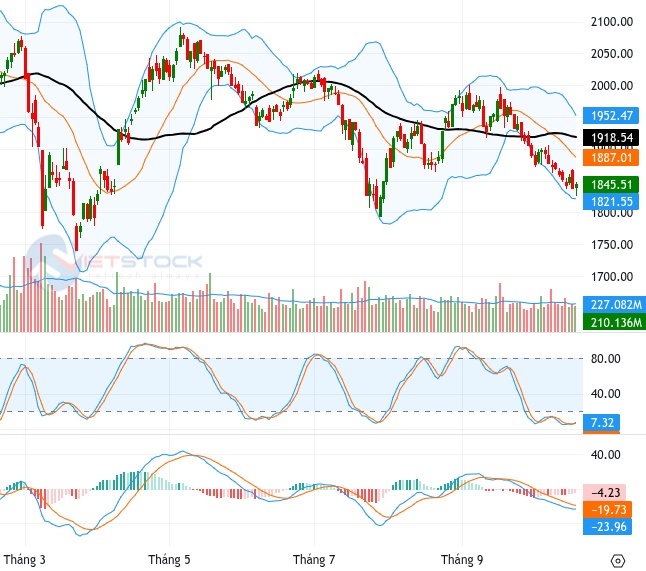
Task: Click MACD signal line value -19.73
Action: click(607, 510)
